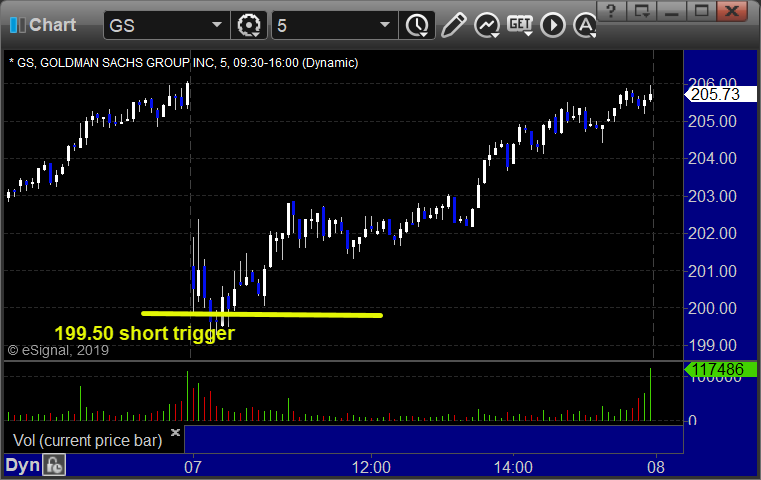Click the volume marker 117486
761x480 pixels.
(720, 370)
